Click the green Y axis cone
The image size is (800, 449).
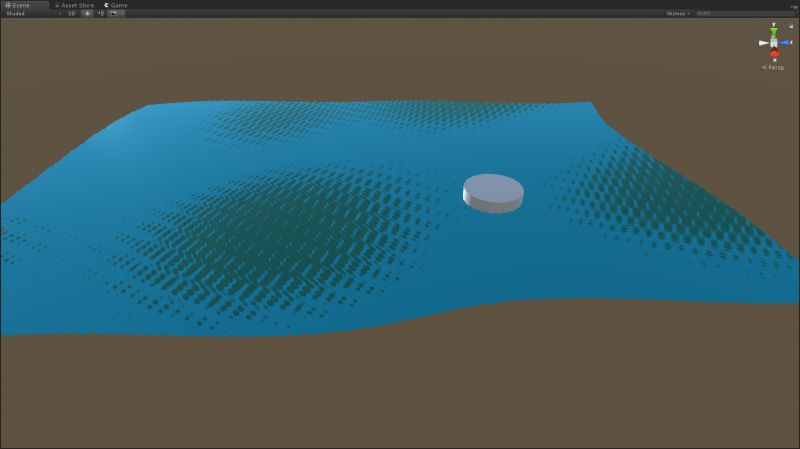point(774,32)
